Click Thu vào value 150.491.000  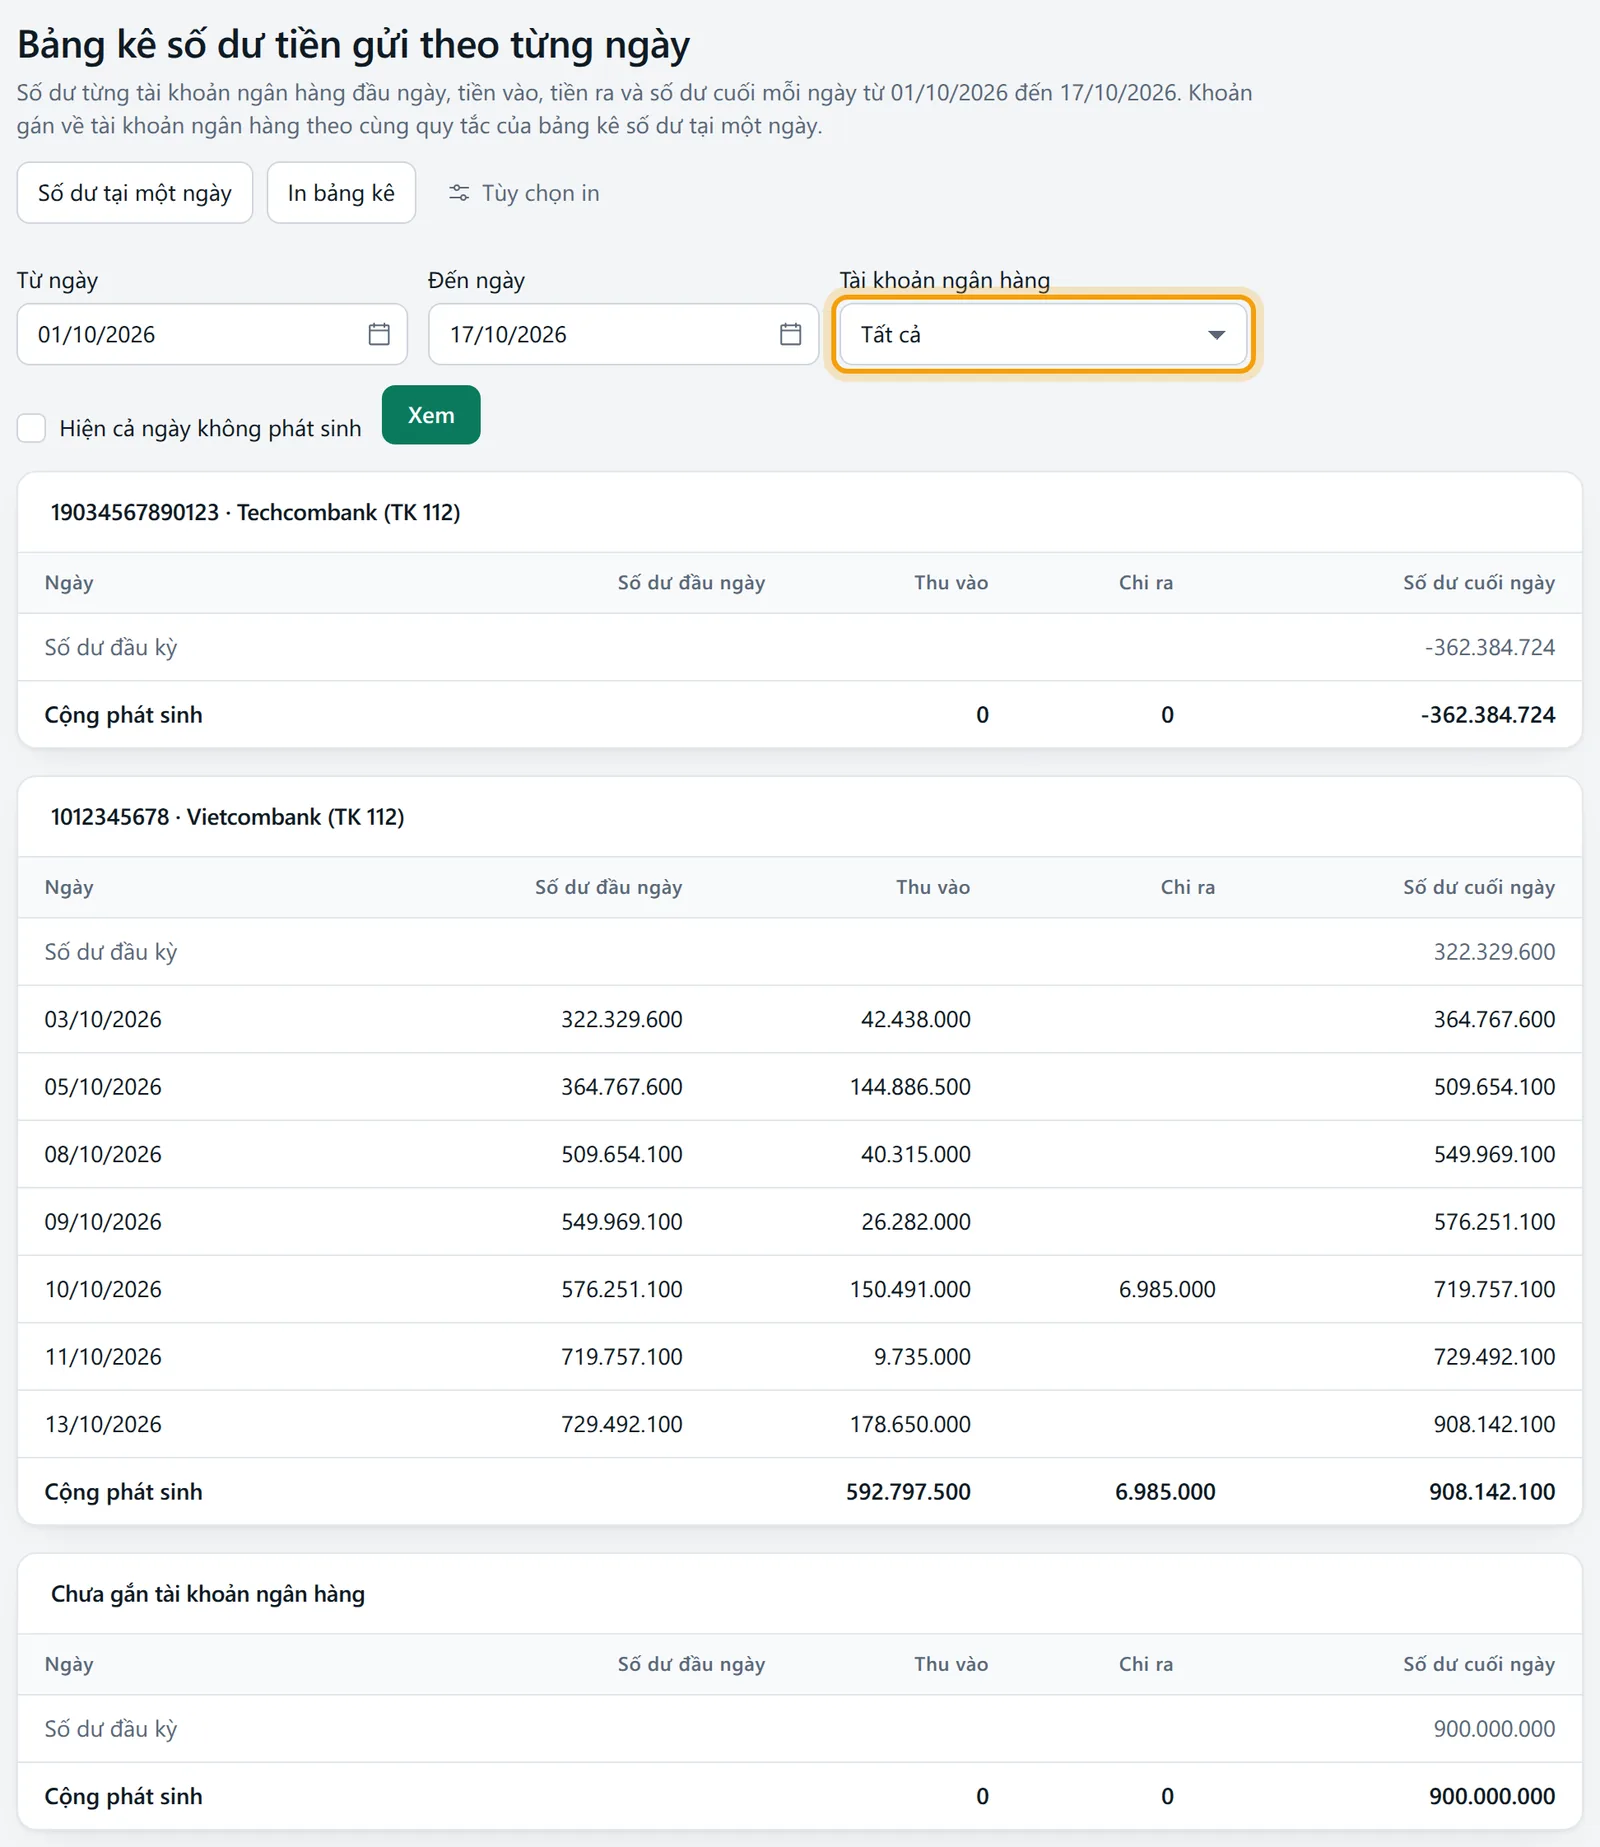[910, 1289]
